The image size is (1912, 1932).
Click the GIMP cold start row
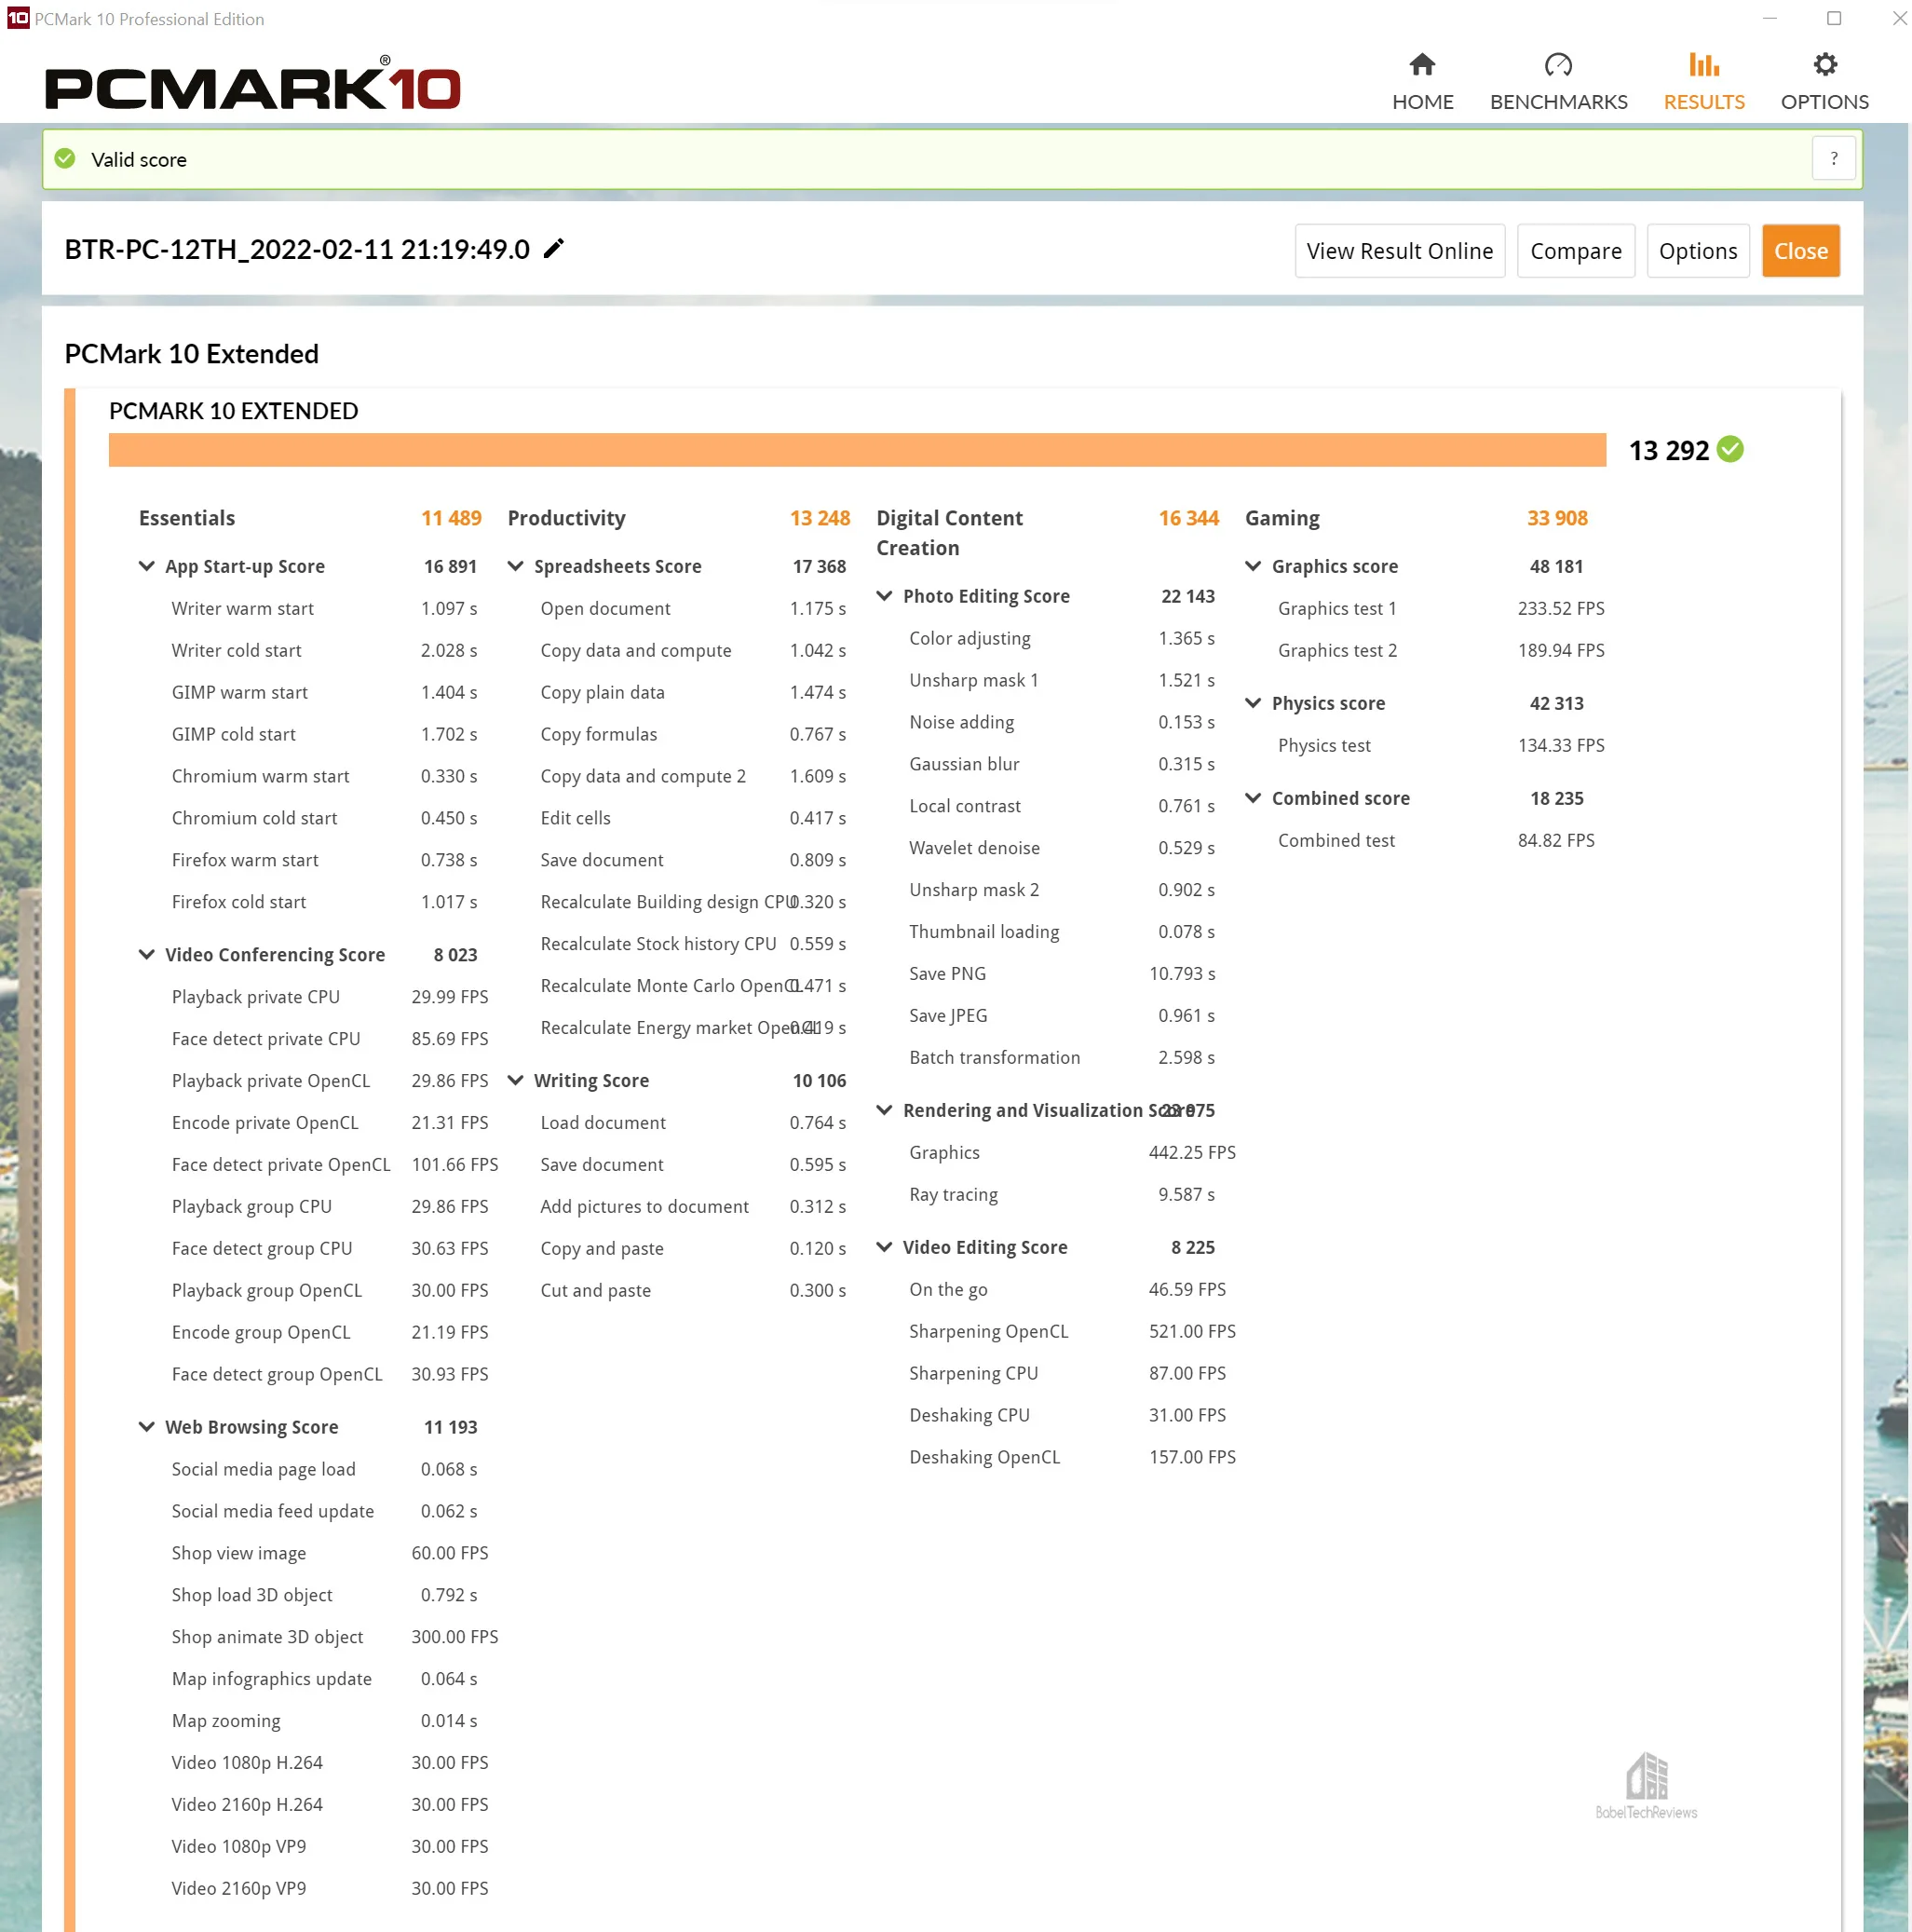click(x=324, y=735)
